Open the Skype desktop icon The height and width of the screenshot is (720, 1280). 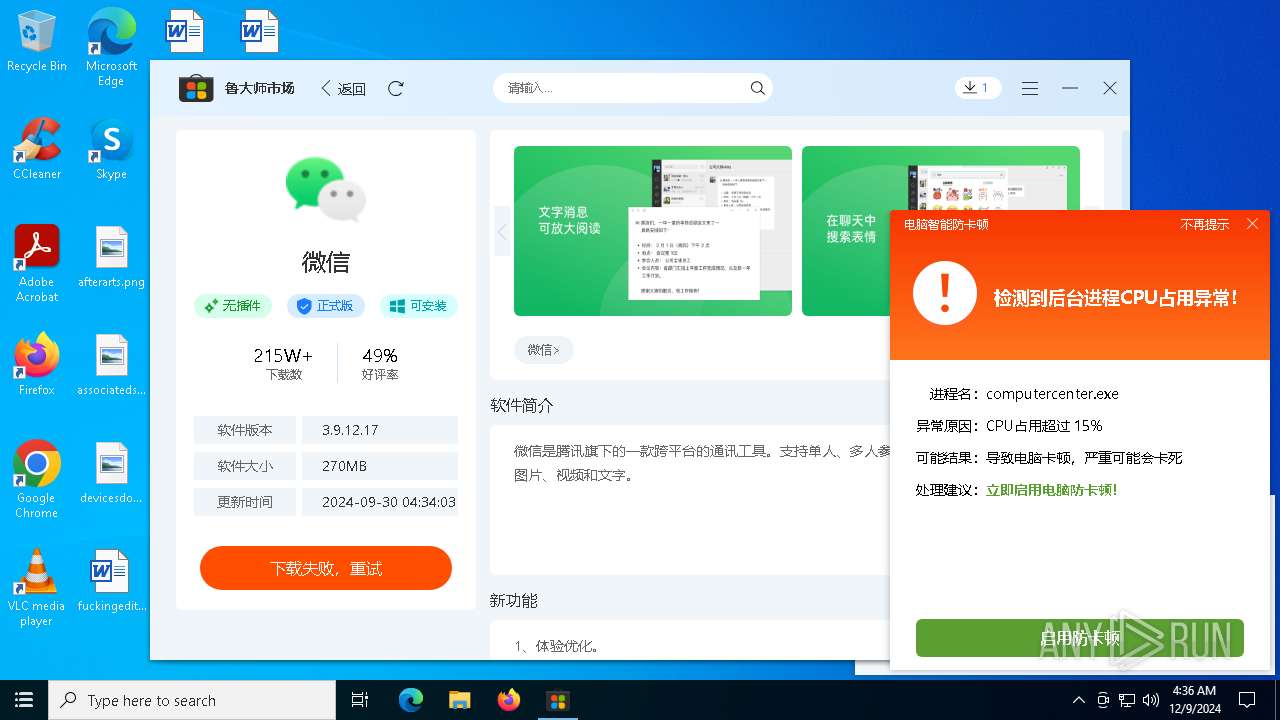coord(111,149)
